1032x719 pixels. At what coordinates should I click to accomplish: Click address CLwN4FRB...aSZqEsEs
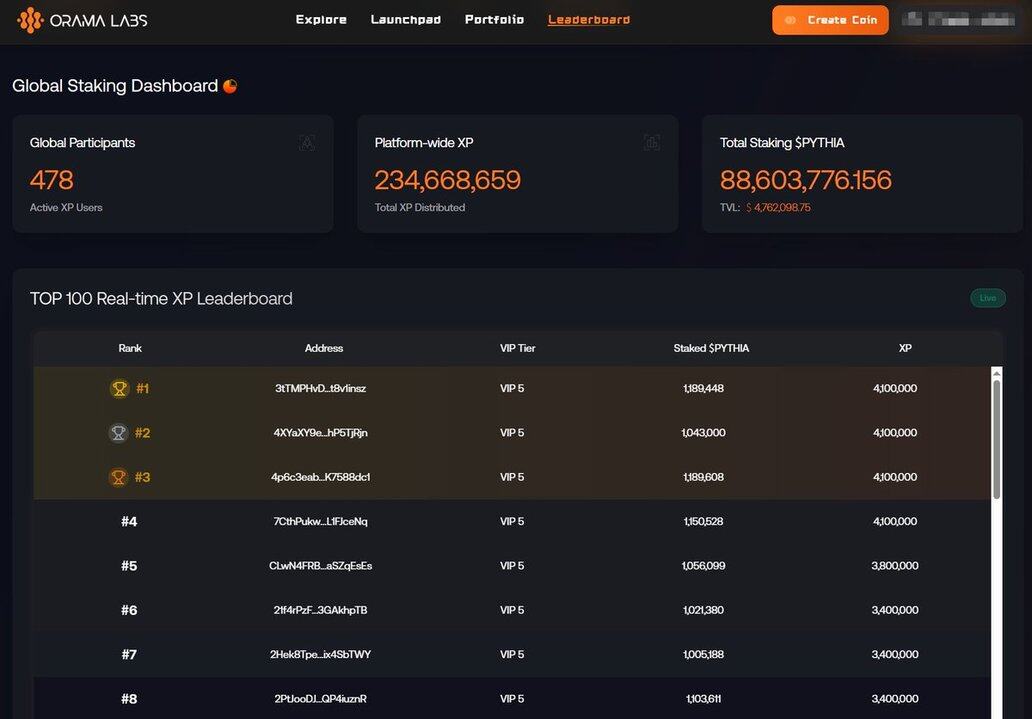pyautogui.click(x=320, y=566)
